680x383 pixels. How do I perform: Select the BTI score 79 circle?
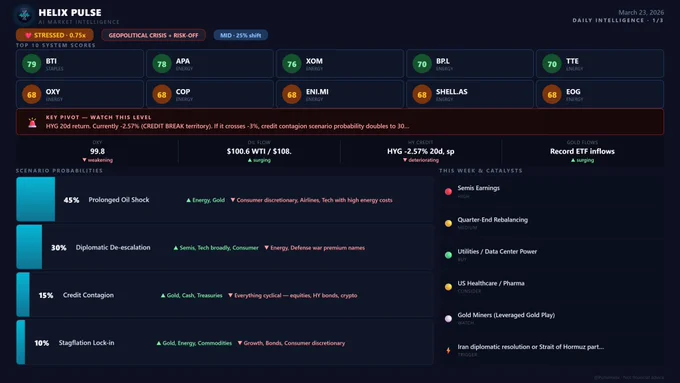pos(32,64)
